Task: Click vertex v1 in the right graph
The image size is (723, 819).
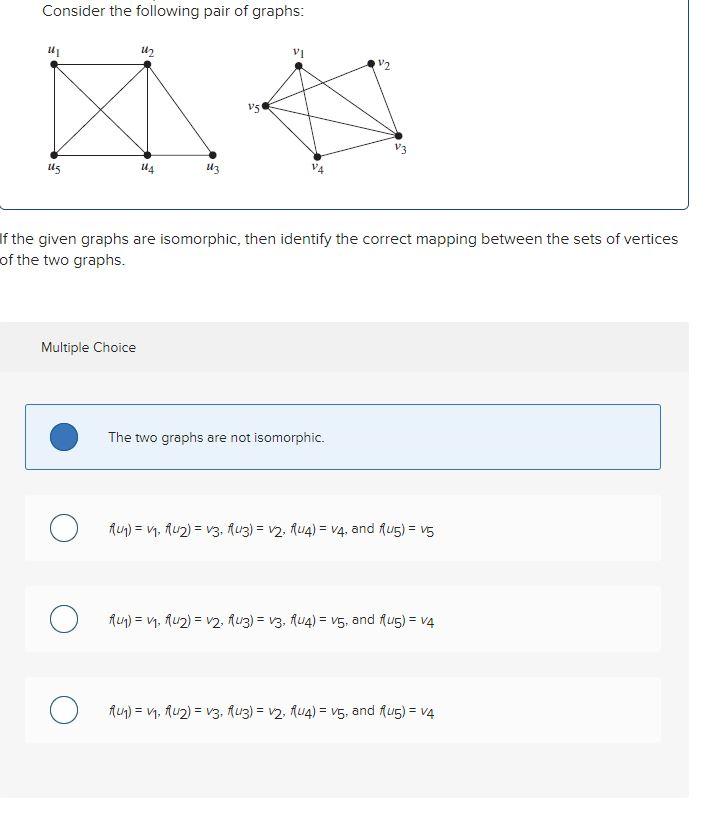Action: pyautogui.click(x=297, y=64)
